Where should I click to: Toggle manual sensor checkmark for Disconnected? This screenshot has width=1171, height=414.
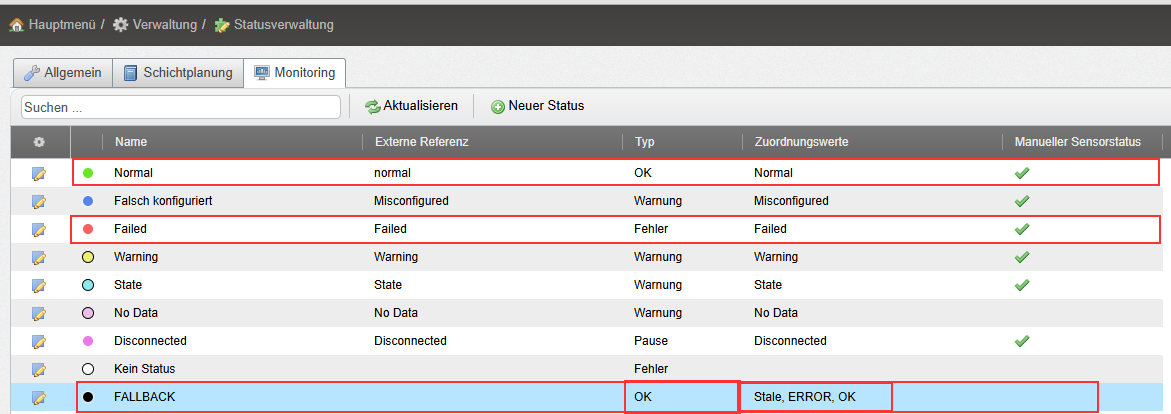coord(1021,341)
